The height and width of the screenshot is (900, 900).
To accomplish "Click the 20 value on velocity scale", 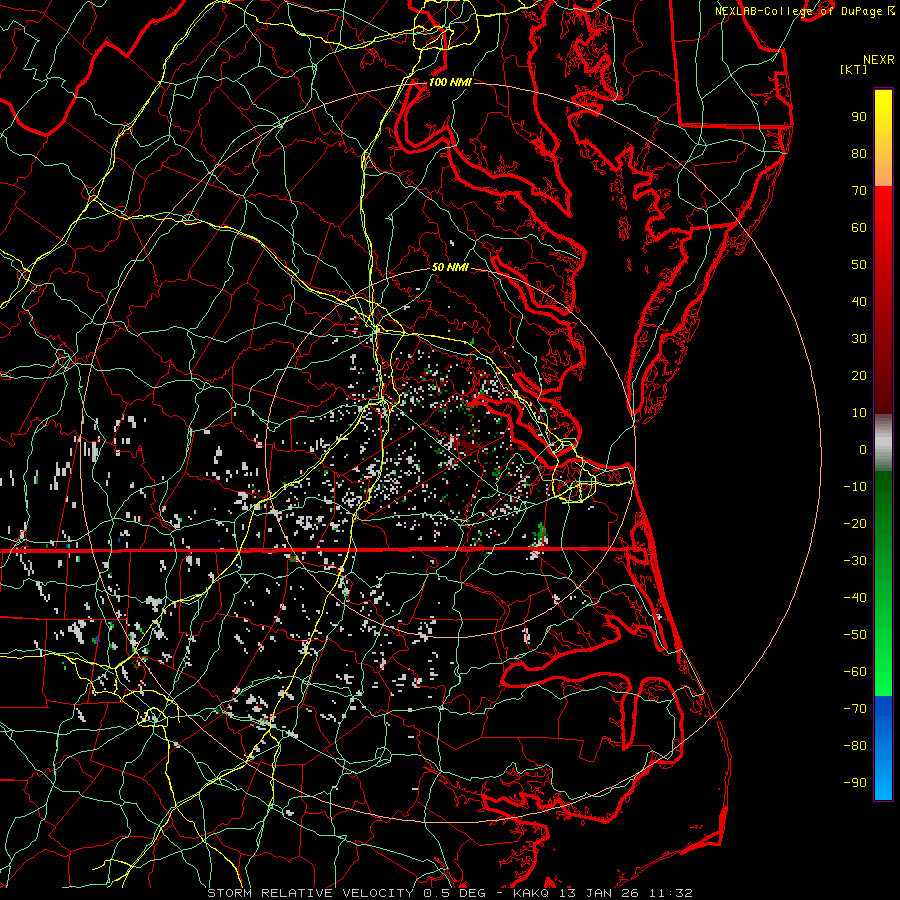I will pos(859,376).
